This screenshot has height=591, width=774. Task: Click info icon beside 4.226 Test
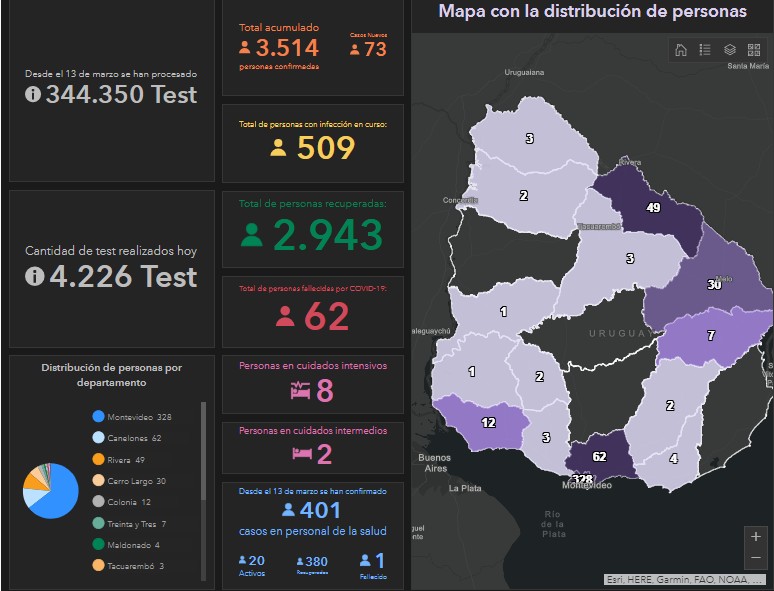[34, 276]
